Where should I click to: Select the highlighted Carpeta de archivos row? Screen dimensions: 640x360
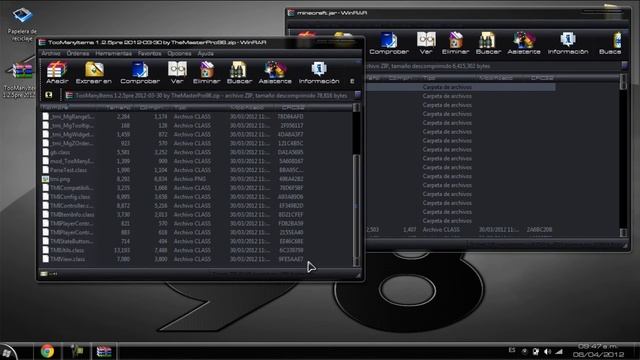pos(460,87)
